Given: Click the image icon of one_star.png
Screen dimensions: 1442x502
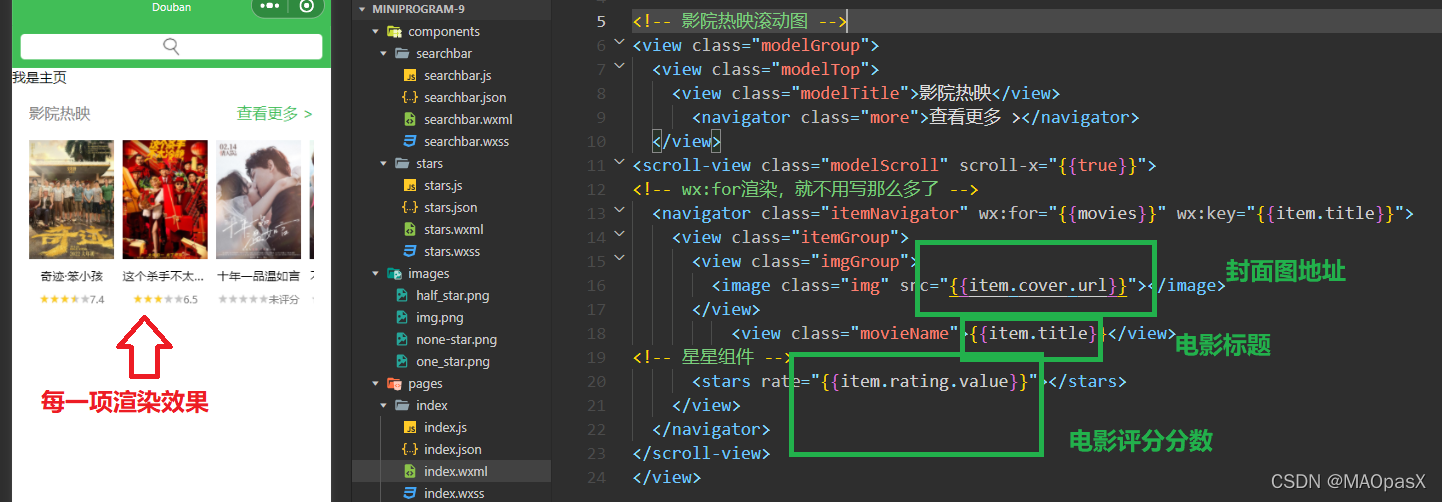Looking at the screenshot, I should point(402,361).
